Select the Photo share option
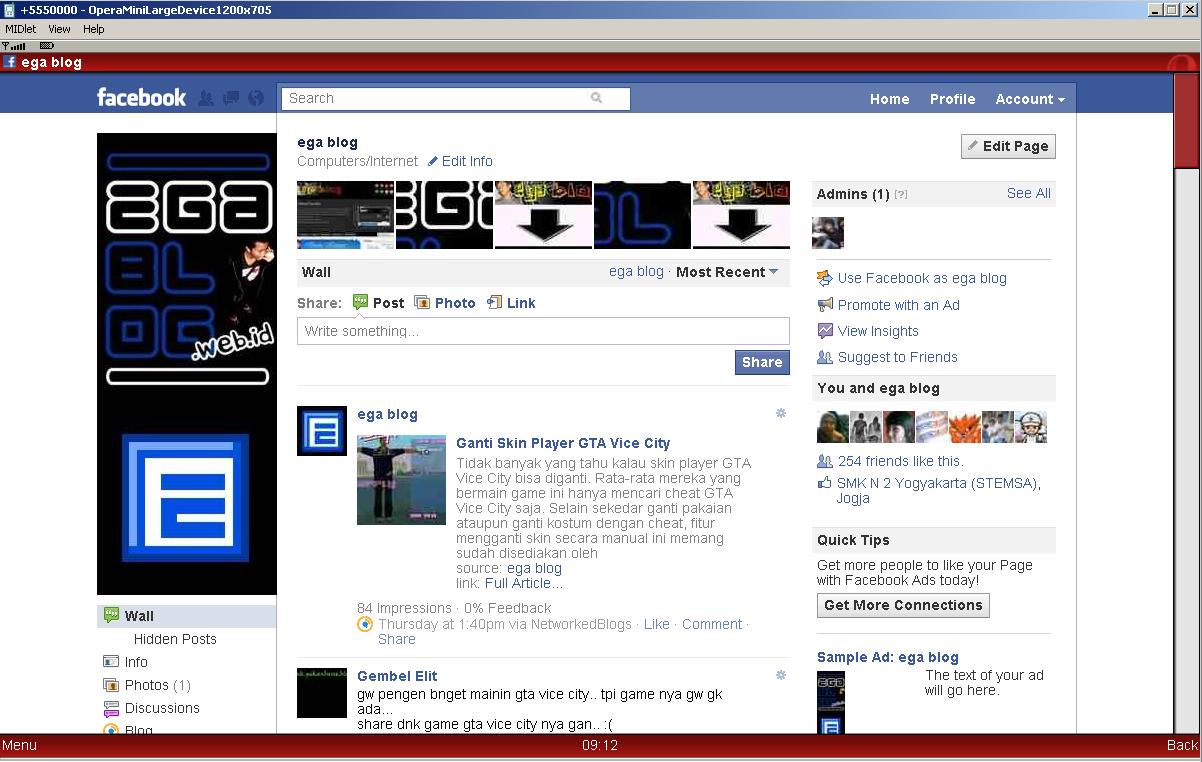The width and height of the screenshot is (1202, 762). pyautogui.click(x=445, y=303)
